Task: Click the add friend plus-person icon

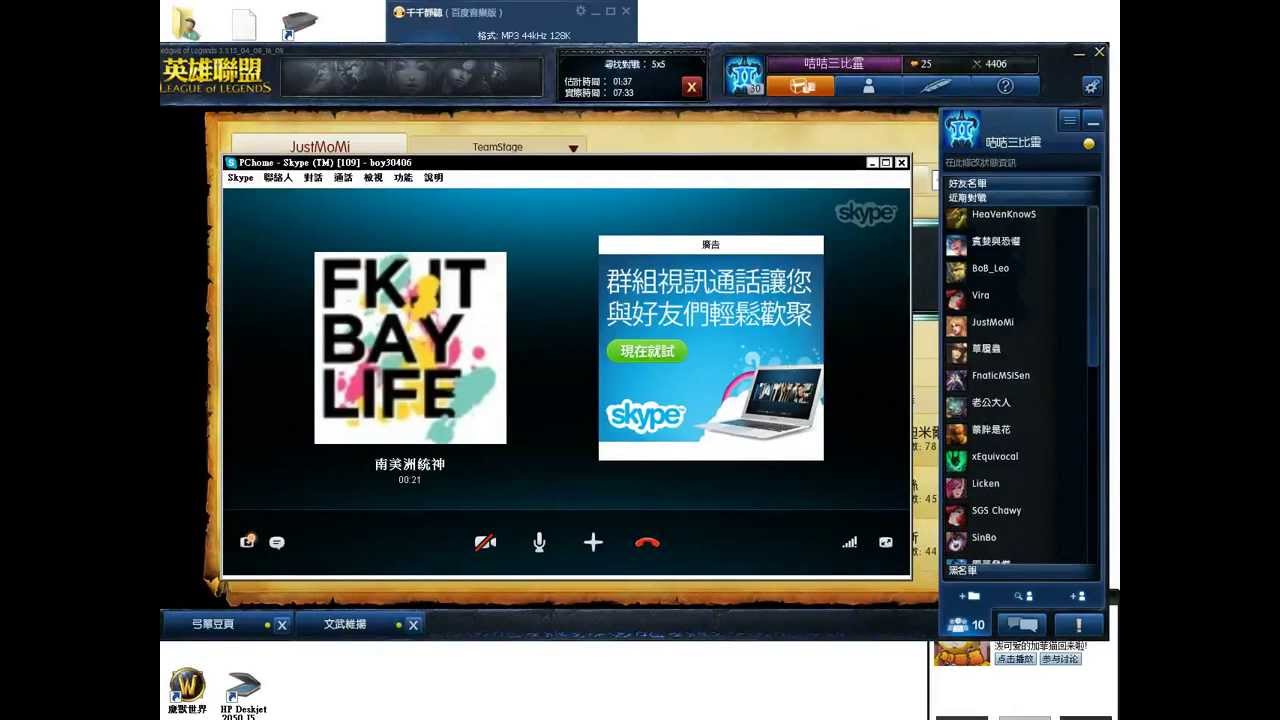Action: (1077, 596)
